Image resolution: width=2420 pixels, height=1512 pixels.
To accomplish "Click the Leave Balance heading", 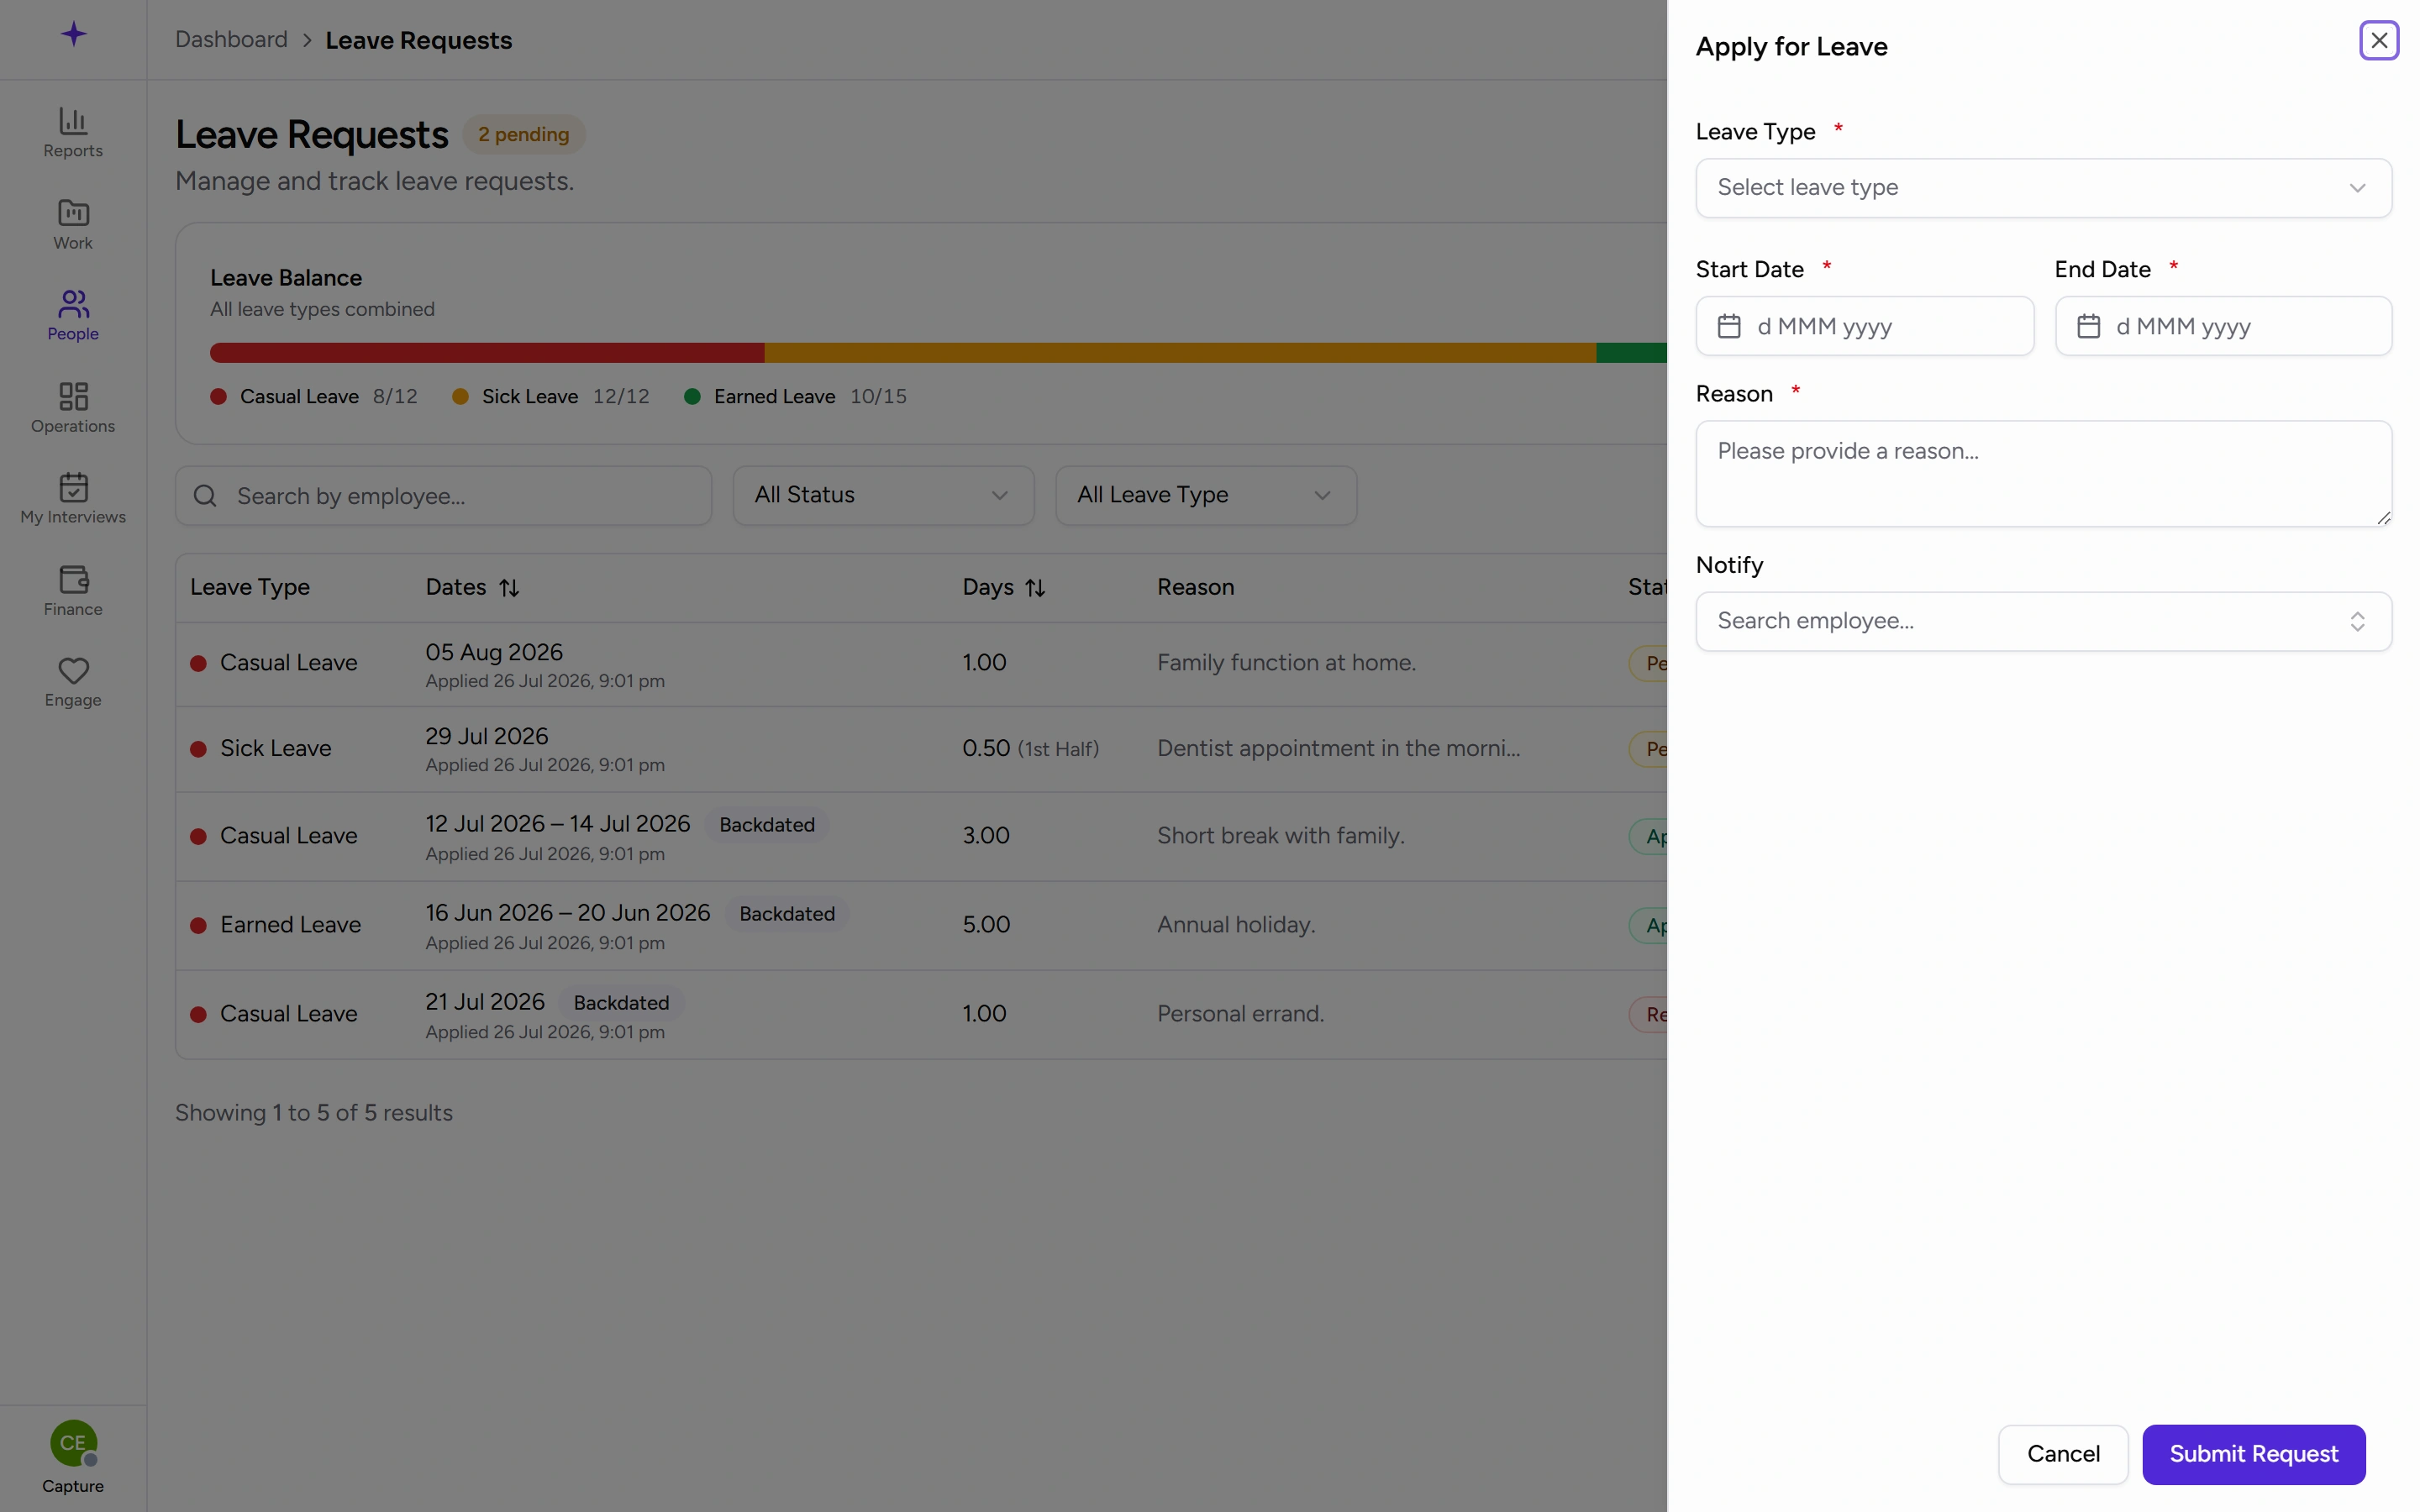I will coord(286,278).
